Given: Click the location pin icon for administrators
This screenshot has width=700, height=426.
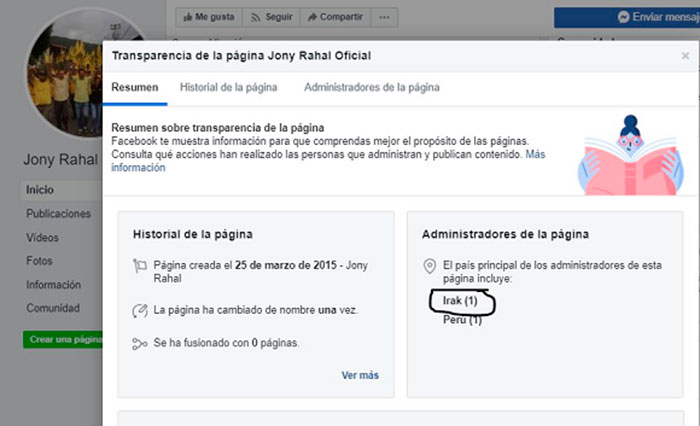Looking at the screenshot, I should coord(429,266).
